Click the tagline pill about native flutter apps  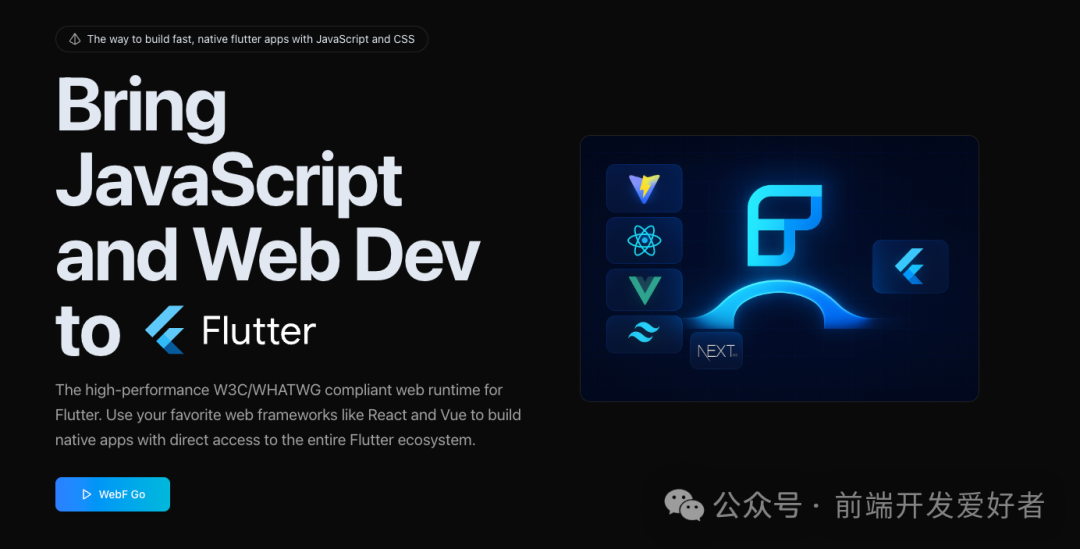(x=242, y=39)
